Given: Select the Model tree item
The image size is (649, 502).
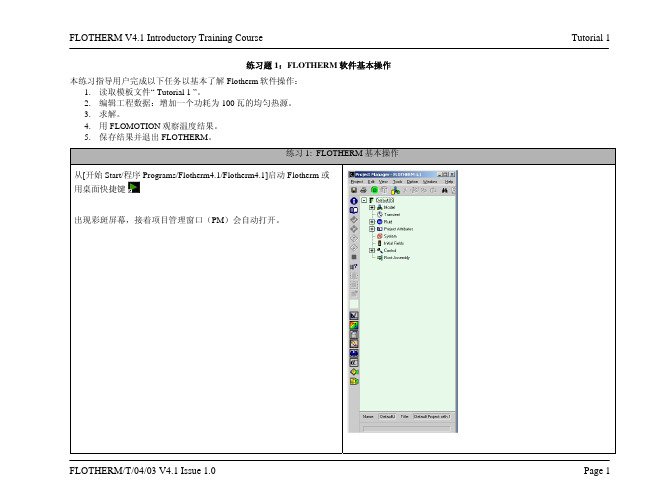Looking at the screenshot, I should (389, 207).
